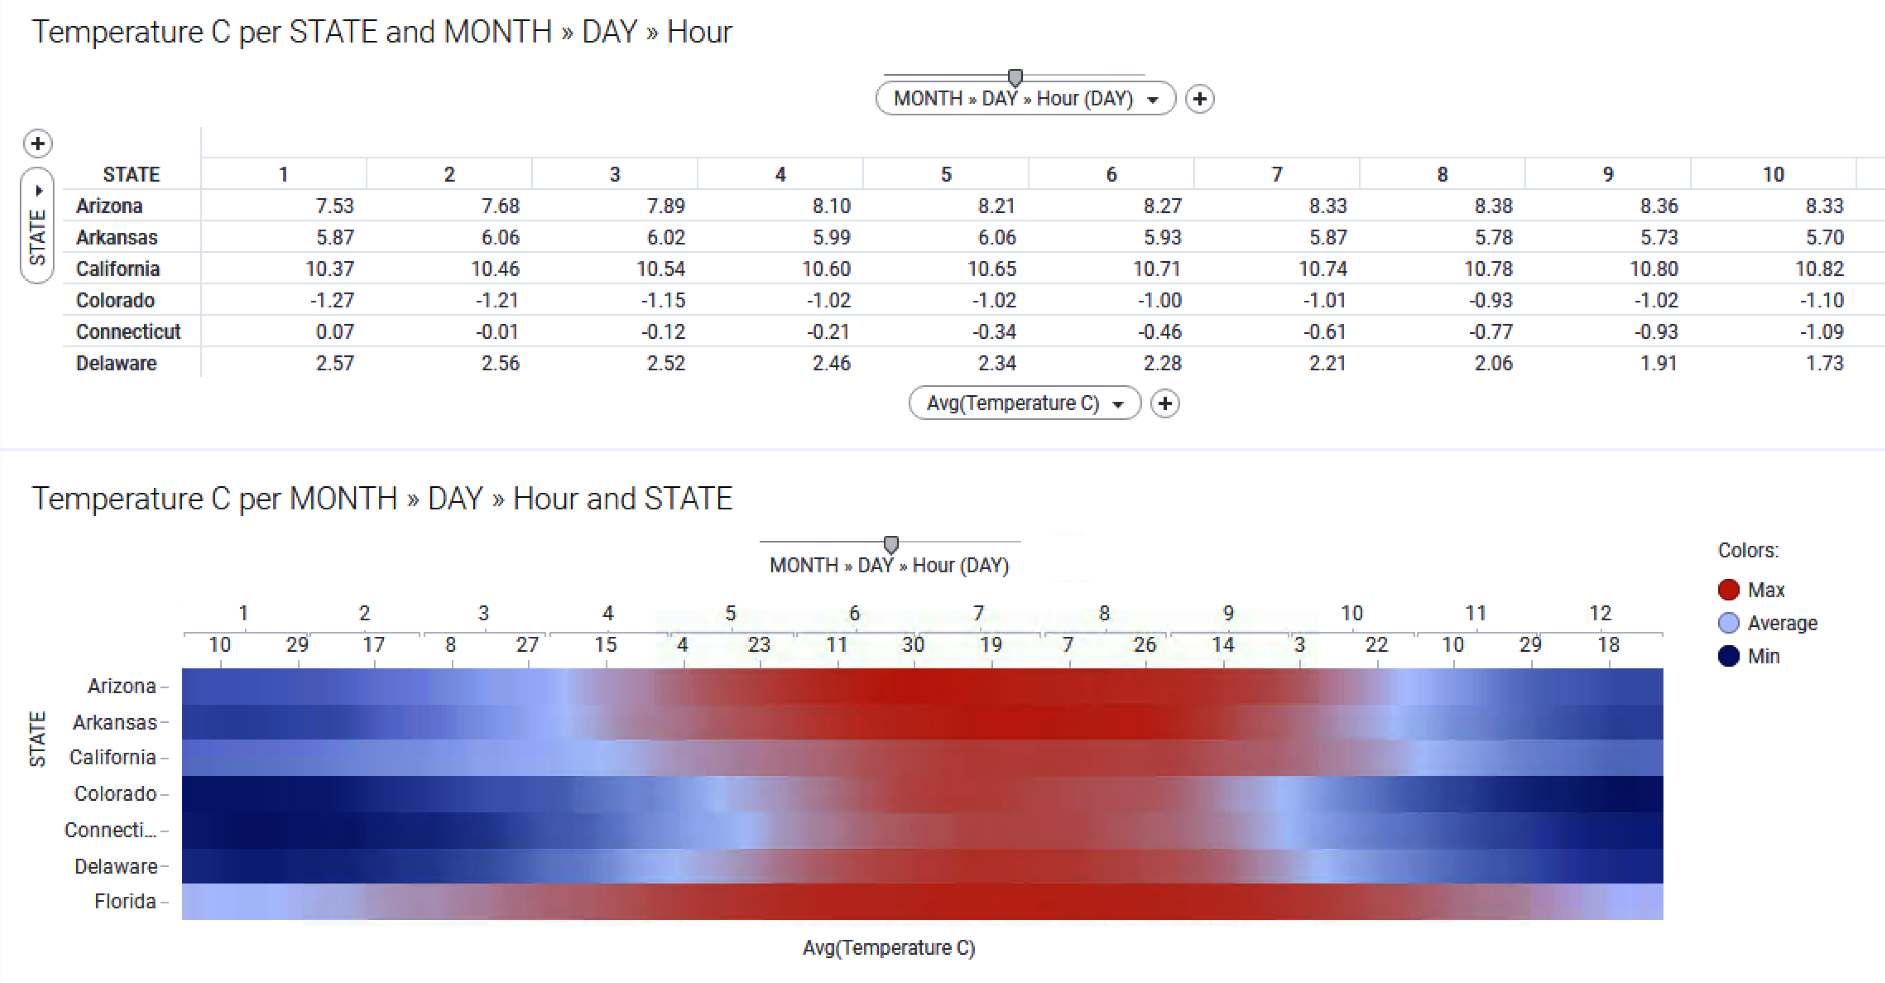Click the plus icon beside MONTH » DAY » Hour

pyautogui.click(x=1200, y=99)
